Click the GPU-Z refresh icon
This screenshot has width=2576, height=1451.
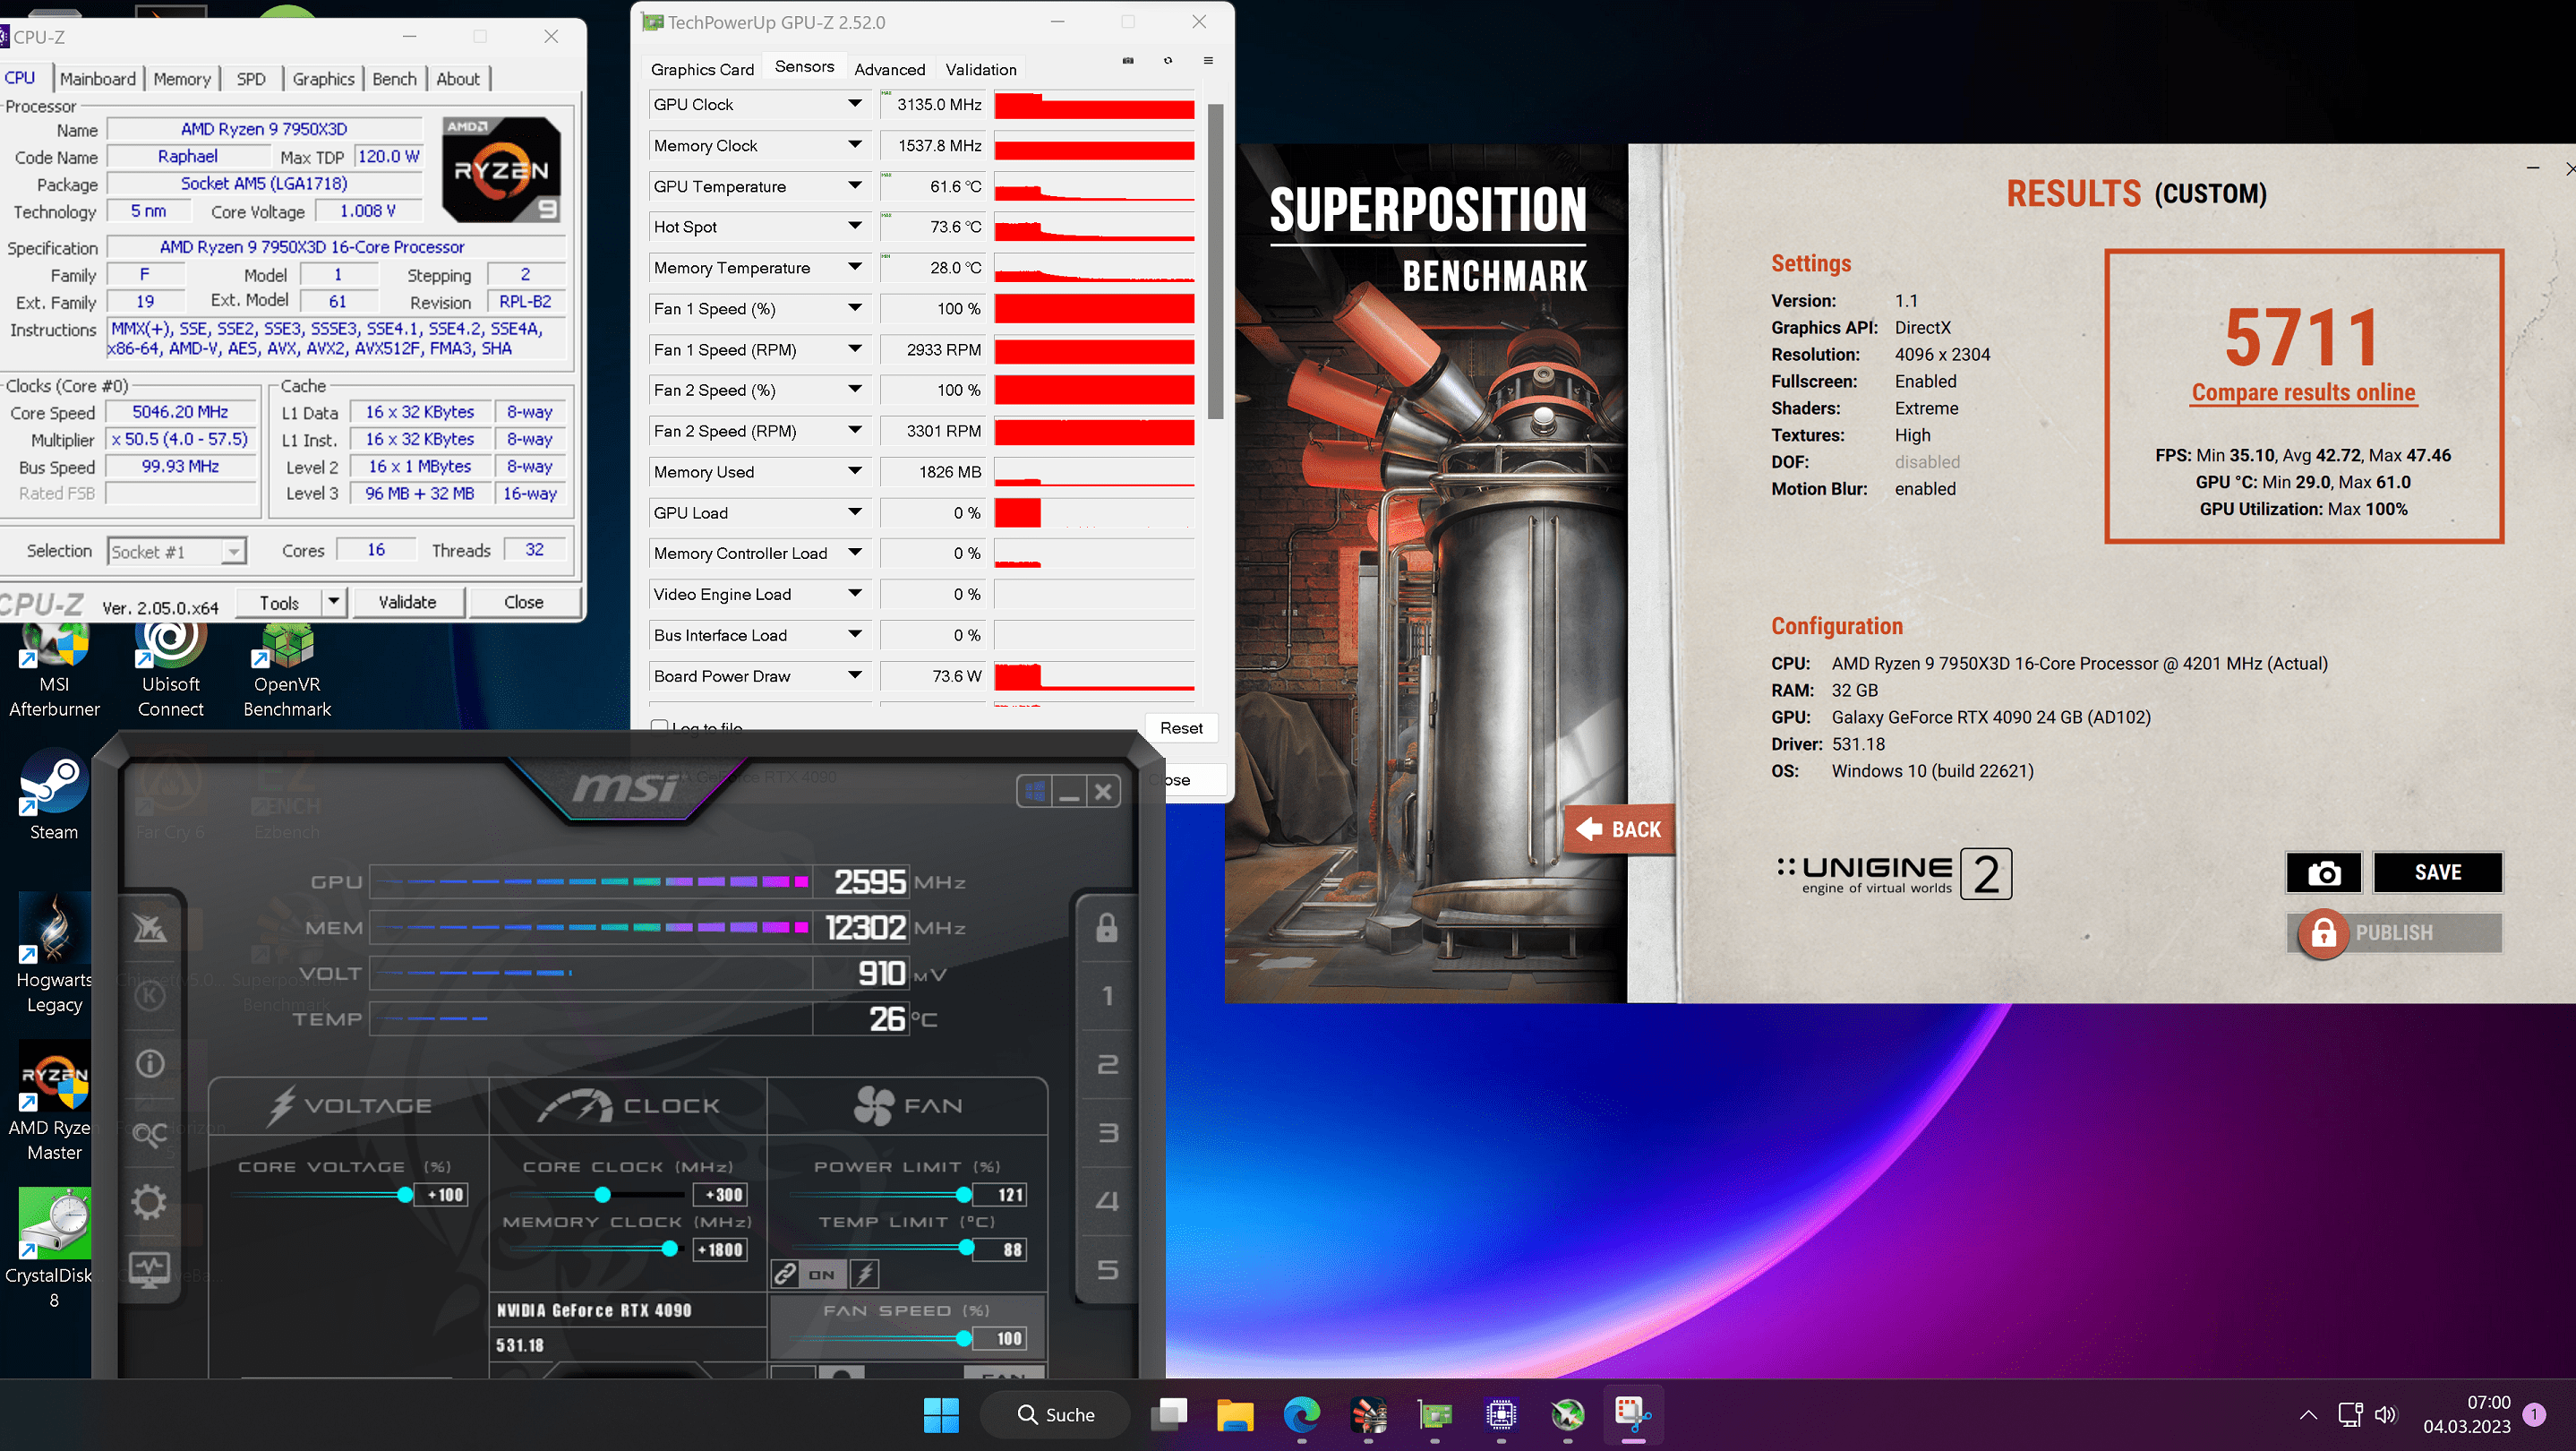coord(1168,61)
